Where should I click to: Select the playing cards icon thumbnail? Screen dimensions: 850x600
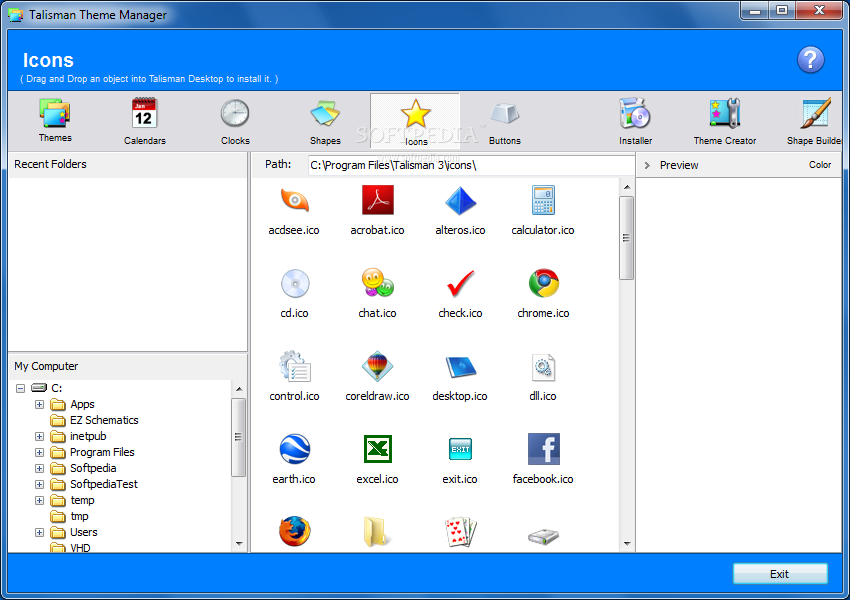point(460,531)
